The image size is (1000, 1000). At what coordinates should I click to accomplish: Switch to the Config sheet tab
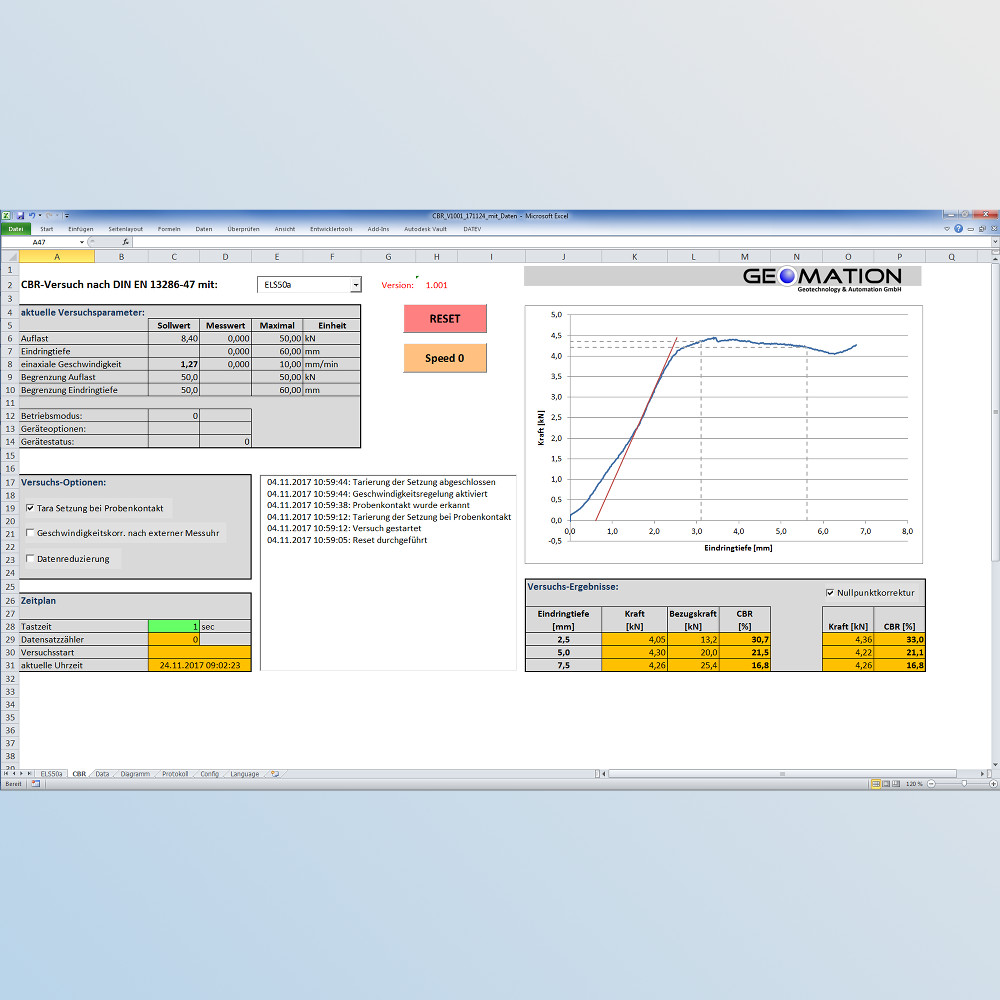pyautogui.click(x=209, y=774)
